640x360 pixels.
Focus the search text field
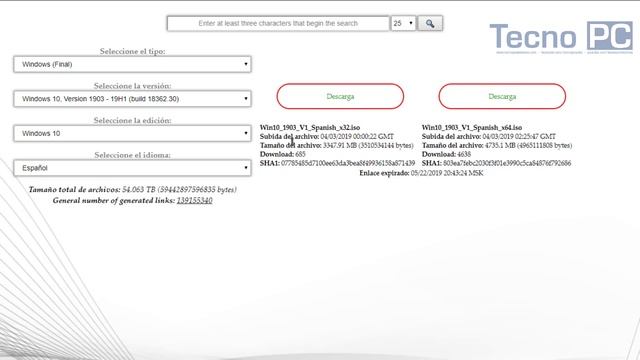tap(278, 23)
